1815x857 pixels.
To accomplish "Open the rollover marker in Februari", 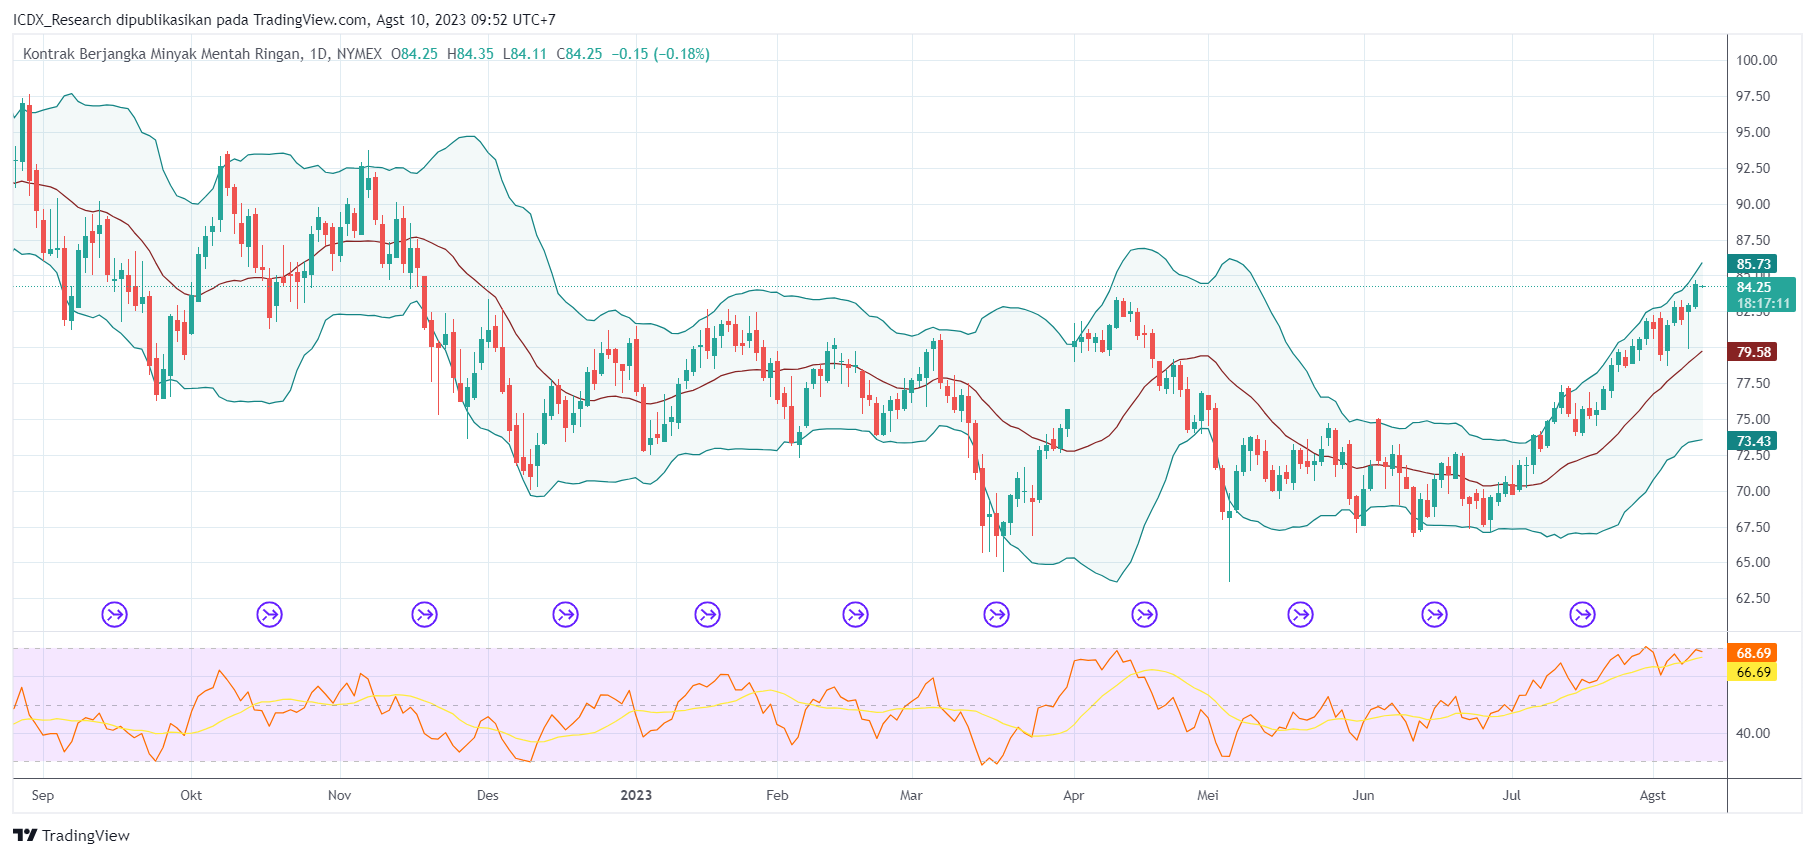I will coord(856,614).
